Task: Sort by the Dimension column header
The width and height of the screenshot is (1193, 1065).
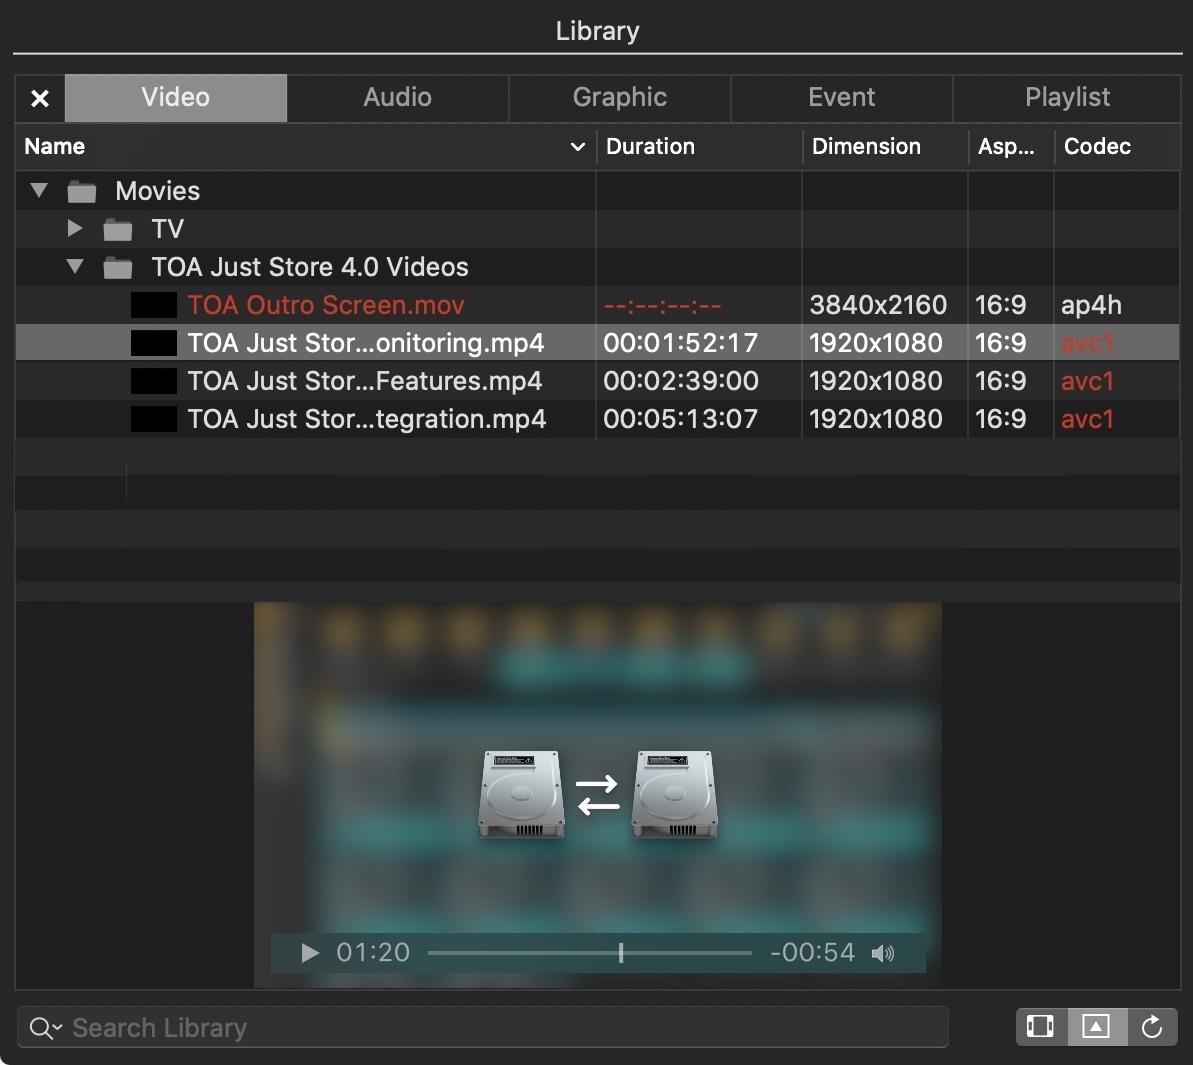Action: click(885, 146)
